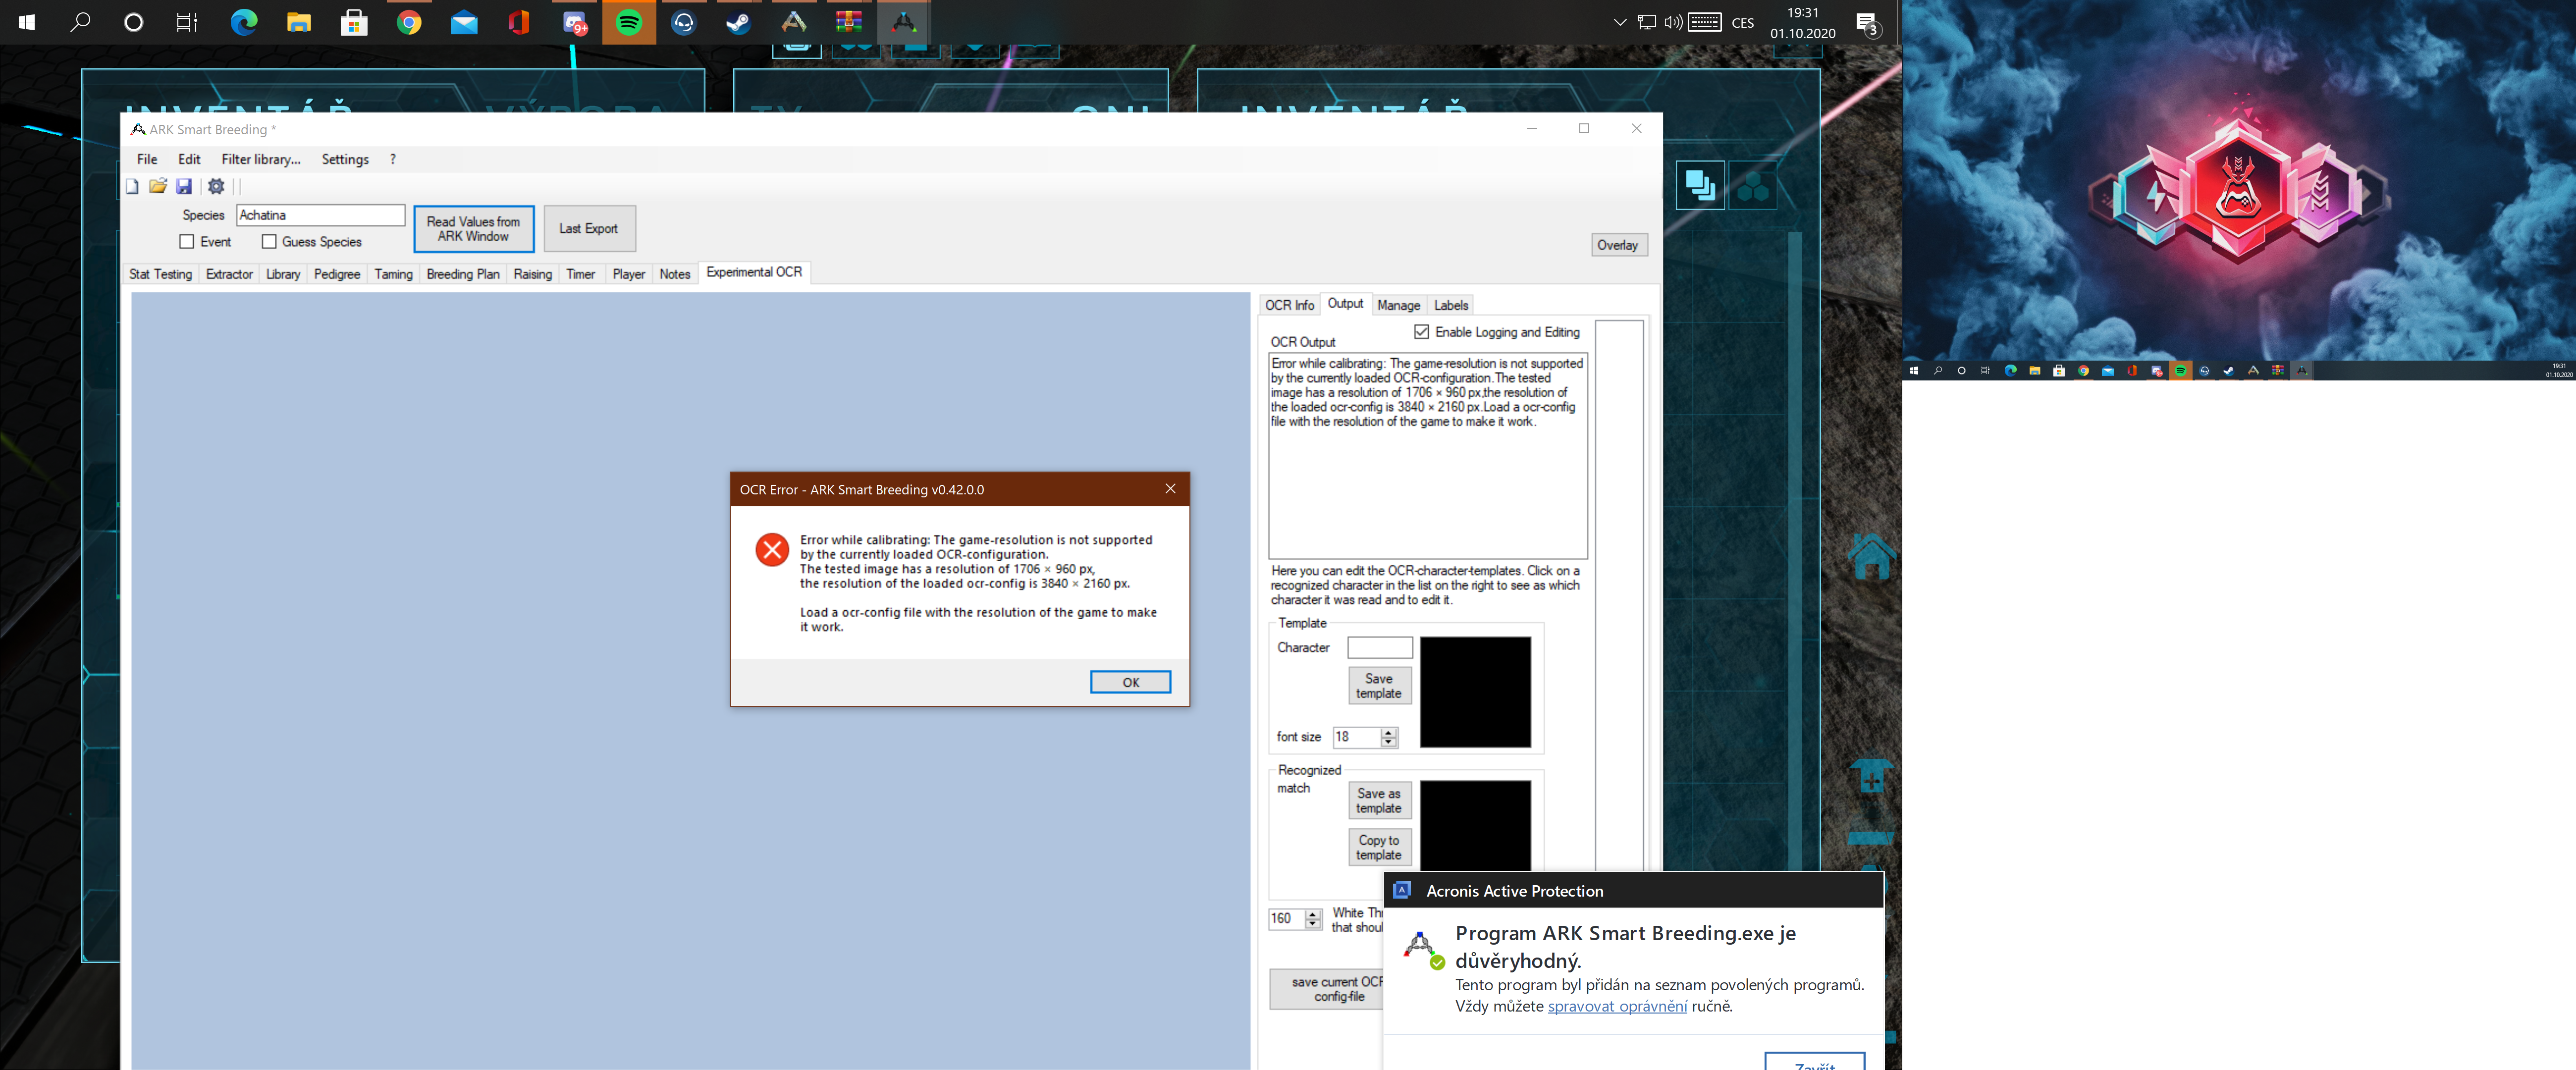
Task: Close the OCR Error dialog with X
Action: (x=1170, y=488)
